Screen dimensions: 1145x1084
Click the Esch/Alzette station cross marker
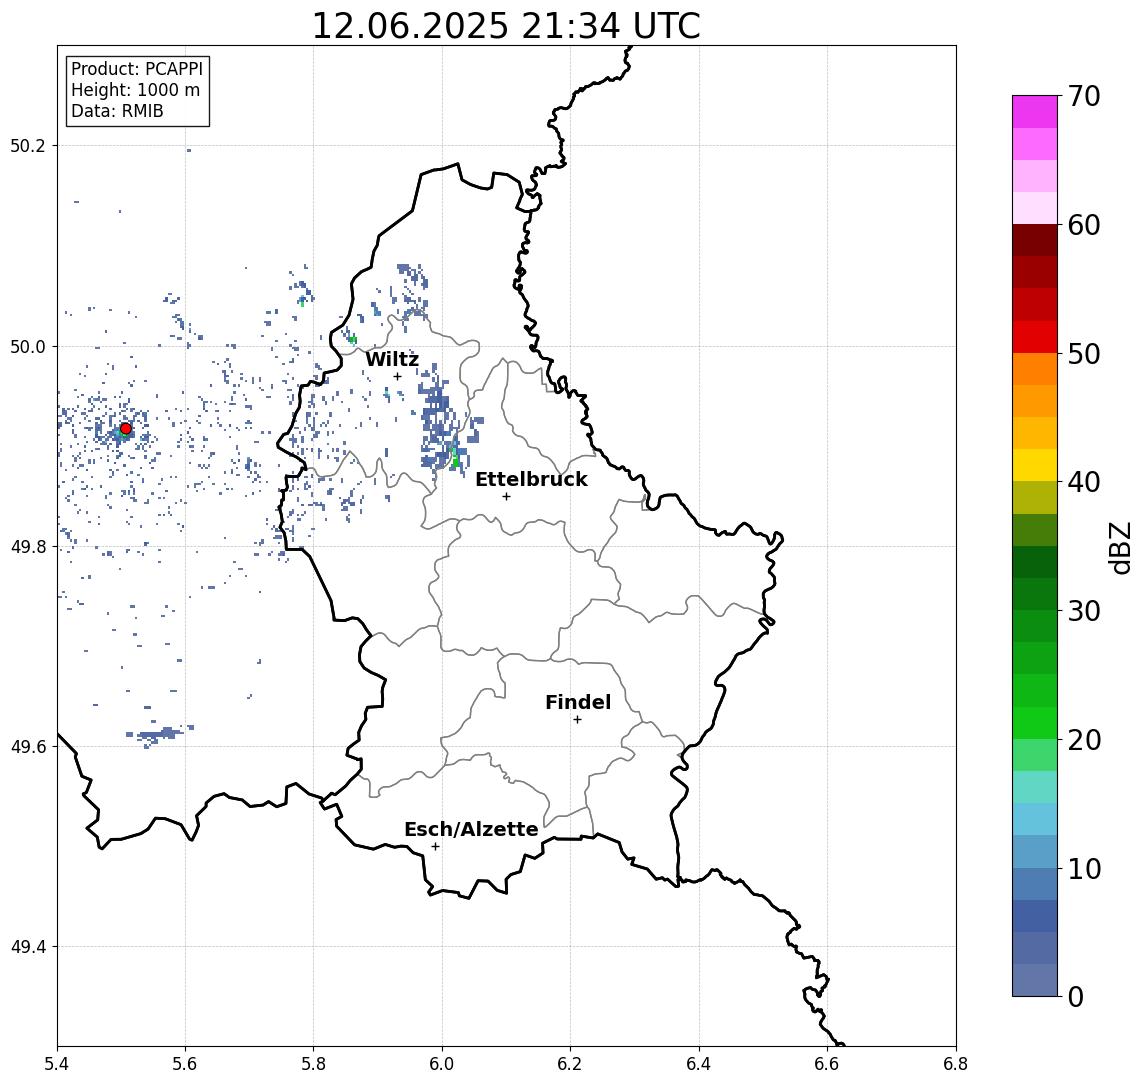coord(435,847)
